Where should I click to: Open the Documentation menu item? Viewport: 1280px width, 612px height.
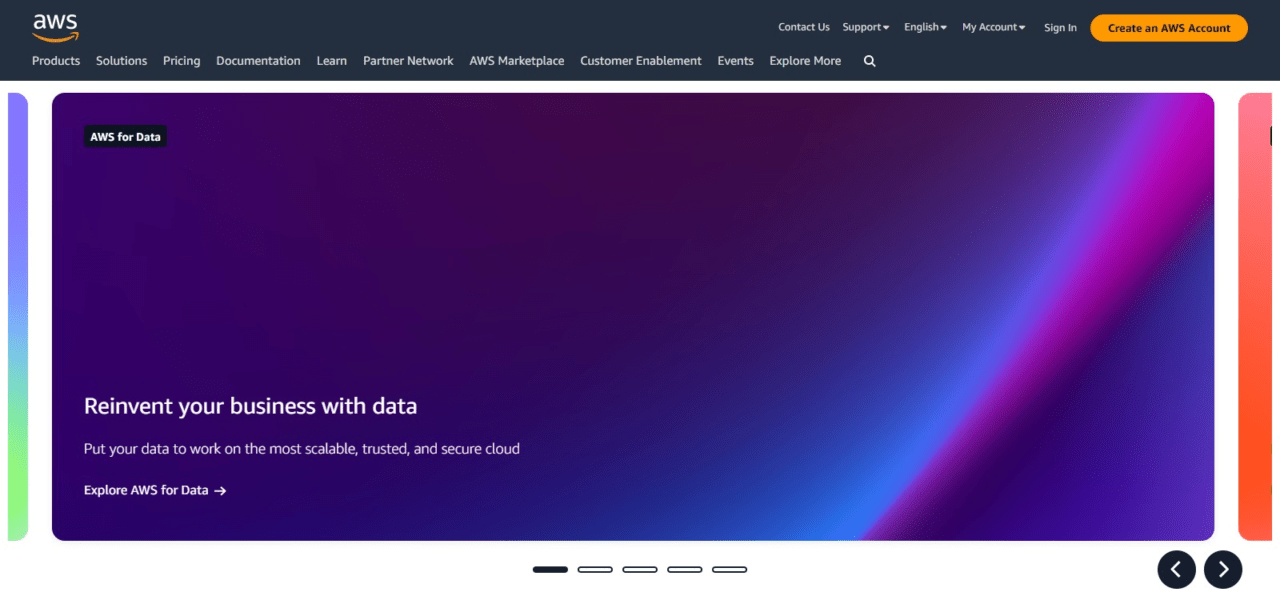[x=258, y=61]
